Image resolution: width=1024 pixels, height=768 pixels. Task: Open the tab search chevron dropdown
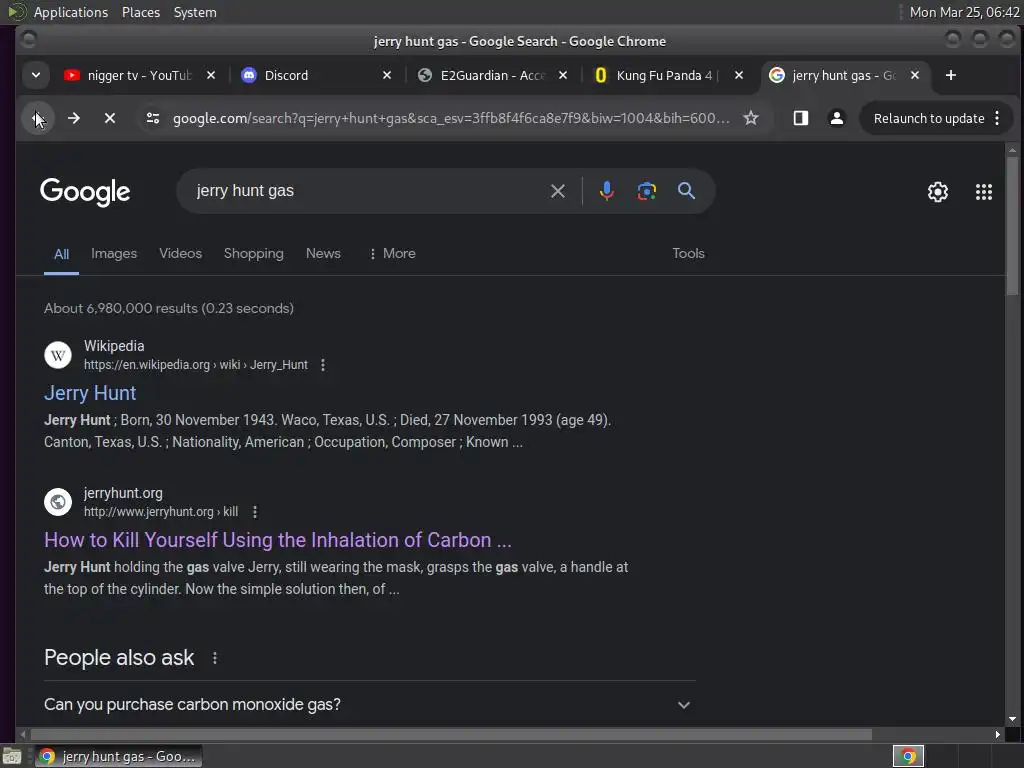point(36,75)
